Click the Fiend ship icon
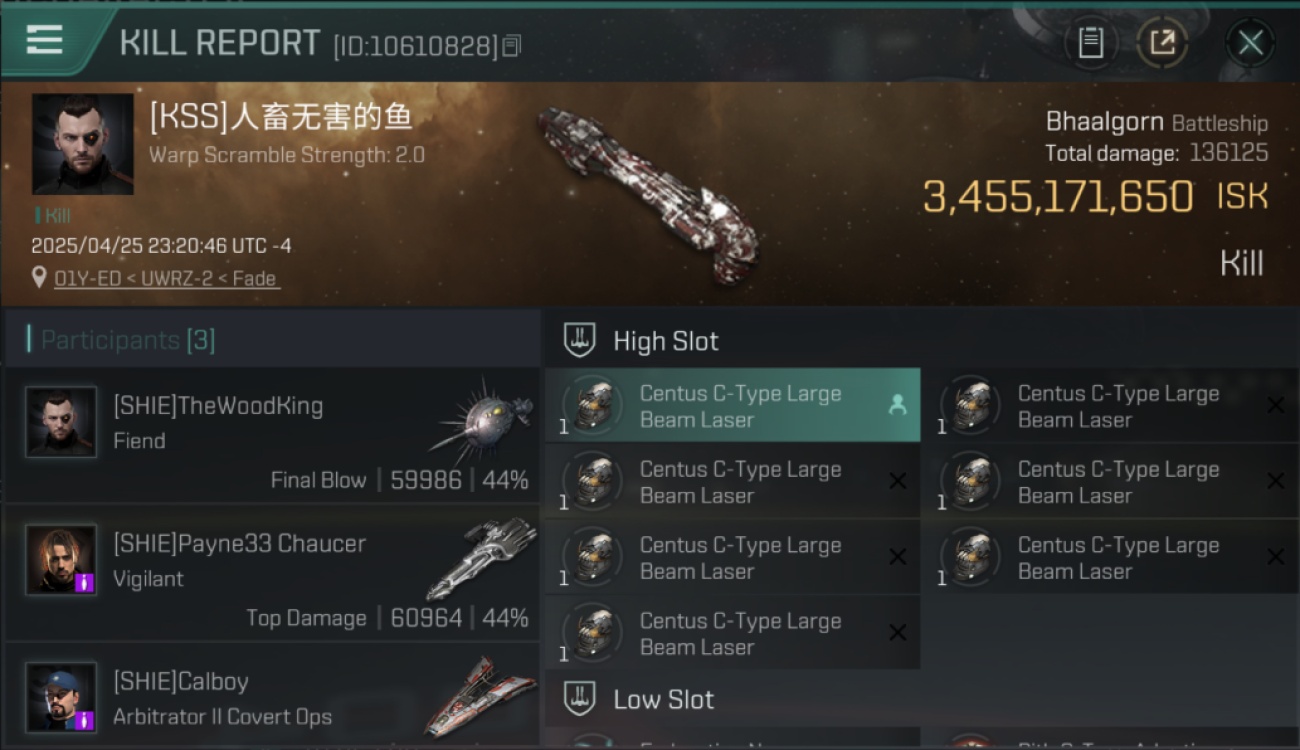 point(483,418)
